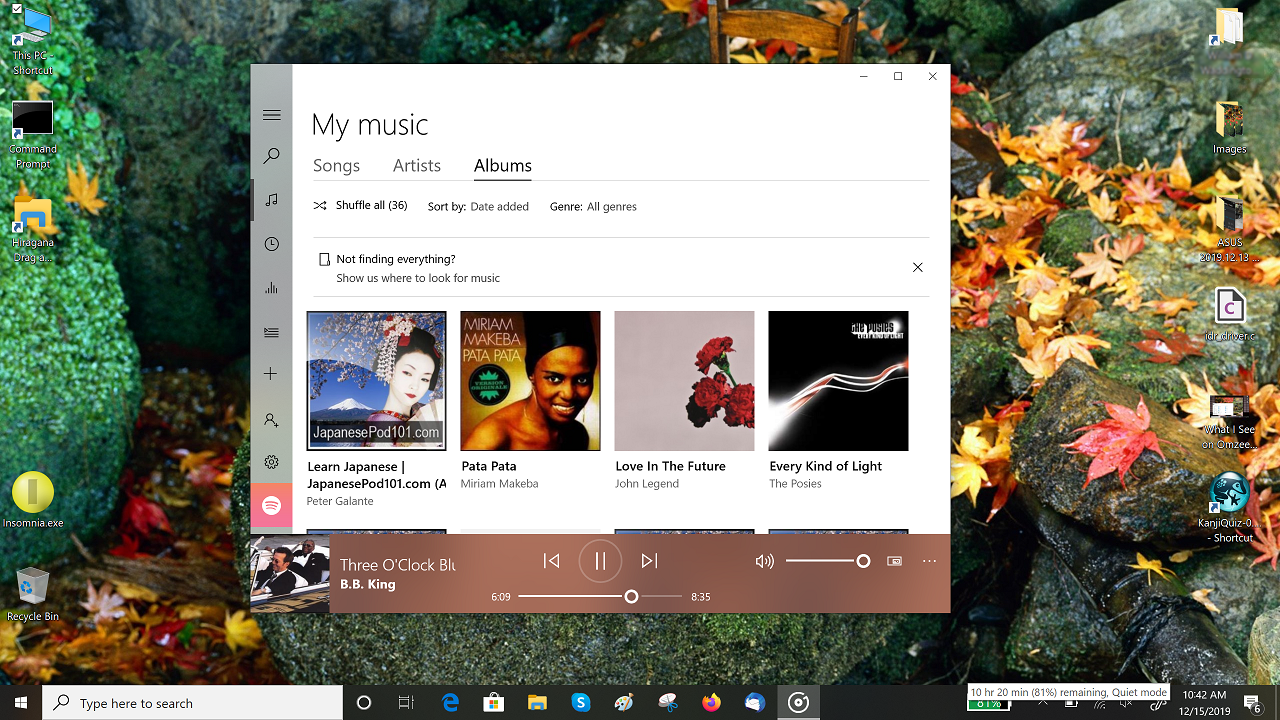Open Sort by Date added dropdown
Viewport: 1280px width, 720px height.
[478, 207]
